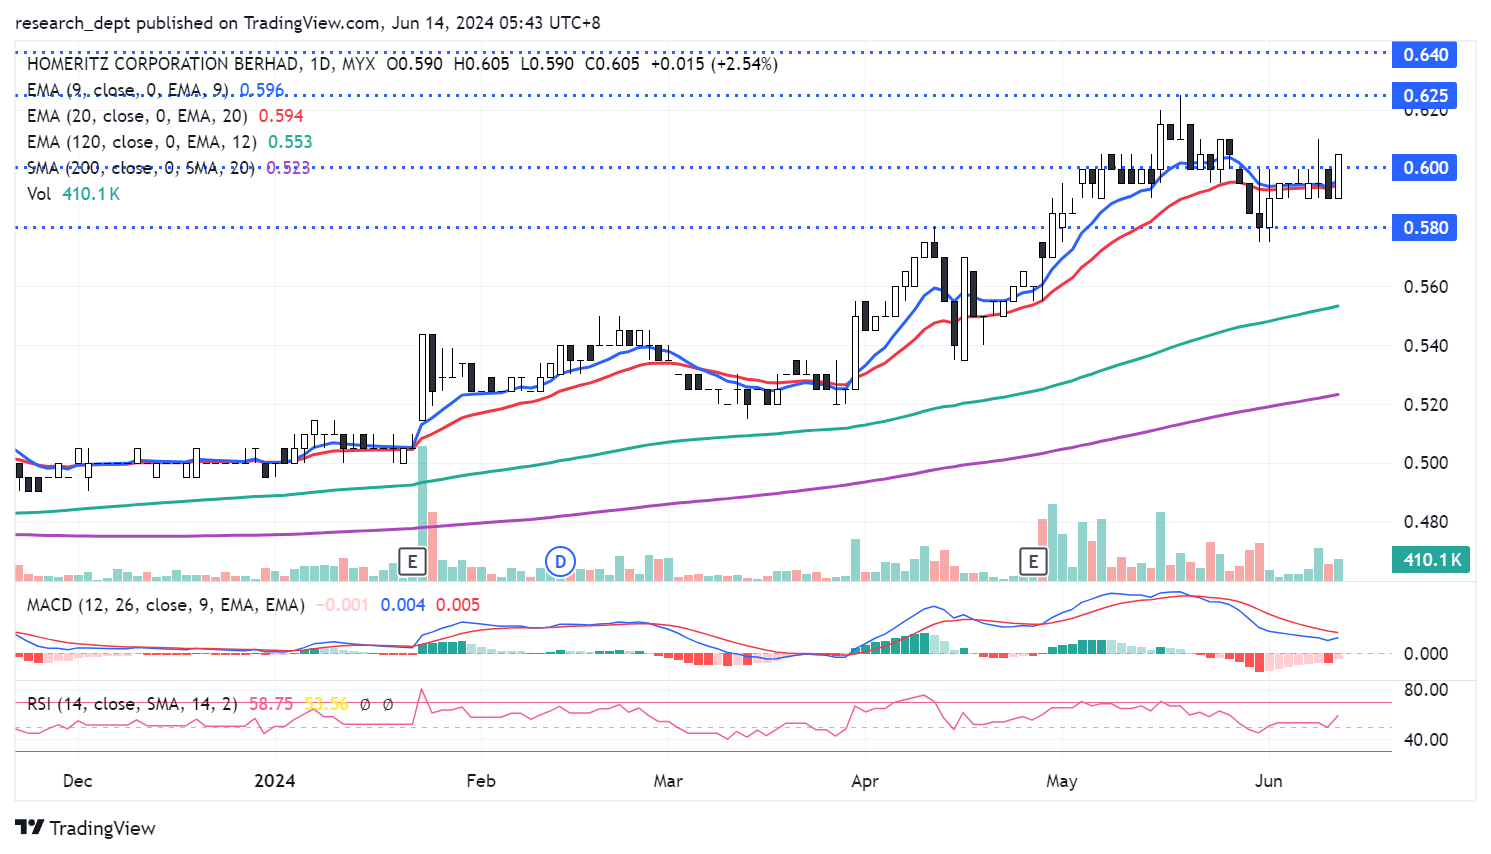Viewport: 1491px width, 854px height.
Task: Click the January earnings E marker
Action: pos(412,562)
